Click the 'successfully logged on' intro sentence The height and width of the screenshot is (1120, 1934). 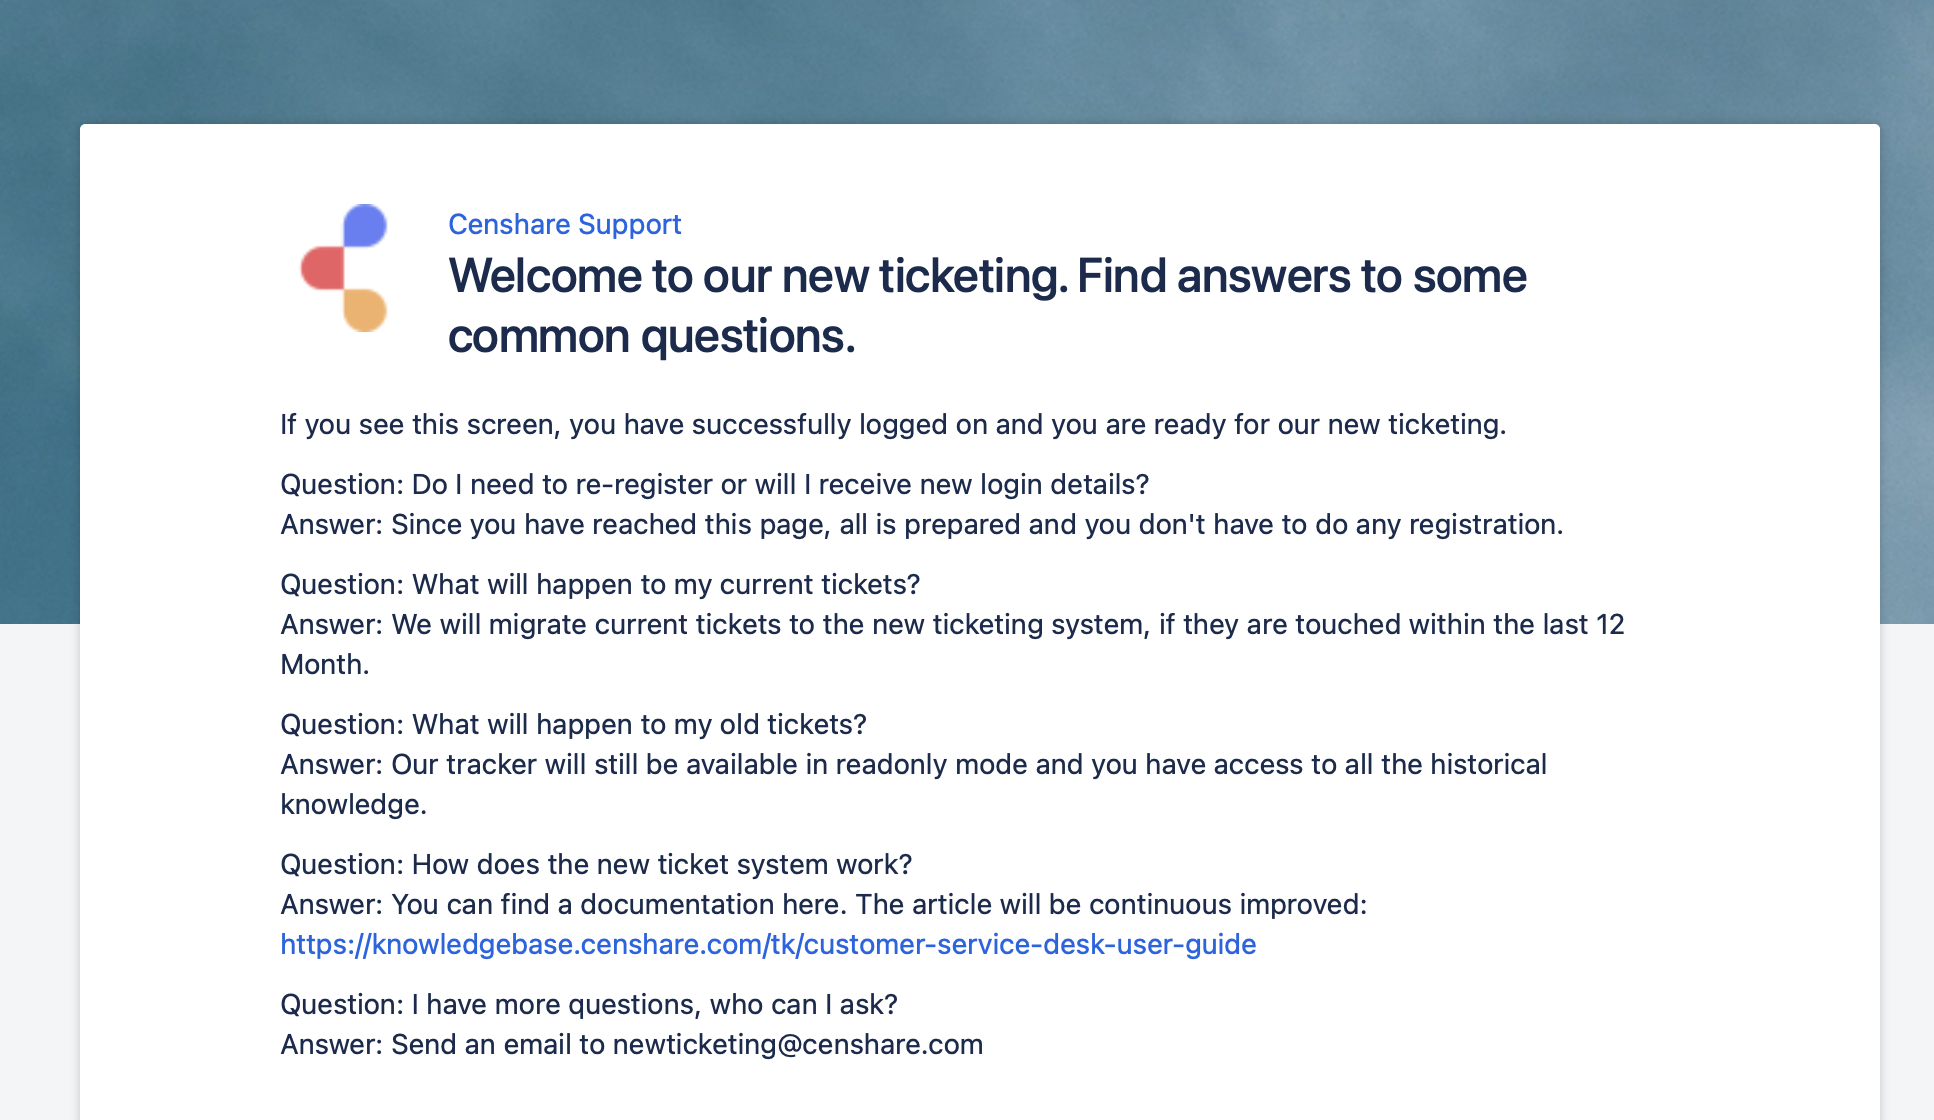click(893, 424)
